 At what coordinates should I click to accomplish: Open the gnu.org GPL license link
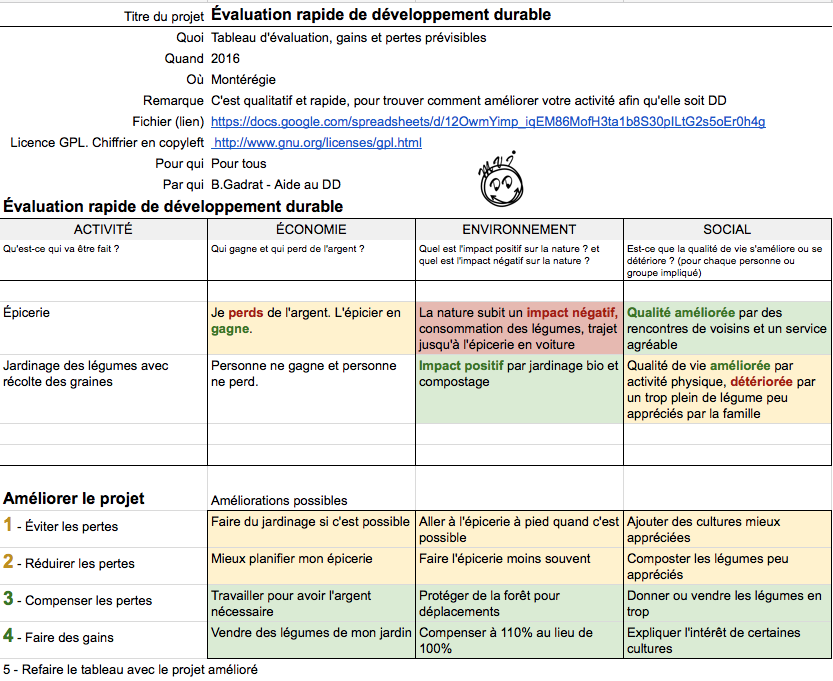coord(317,143)
